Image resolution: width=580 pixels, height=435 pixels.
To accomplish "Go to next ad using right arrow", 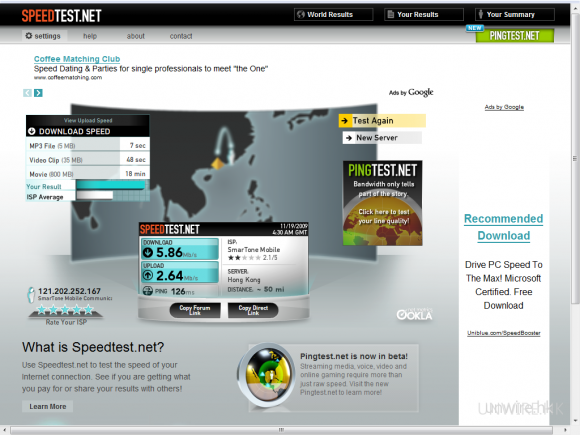I will 38,93.
